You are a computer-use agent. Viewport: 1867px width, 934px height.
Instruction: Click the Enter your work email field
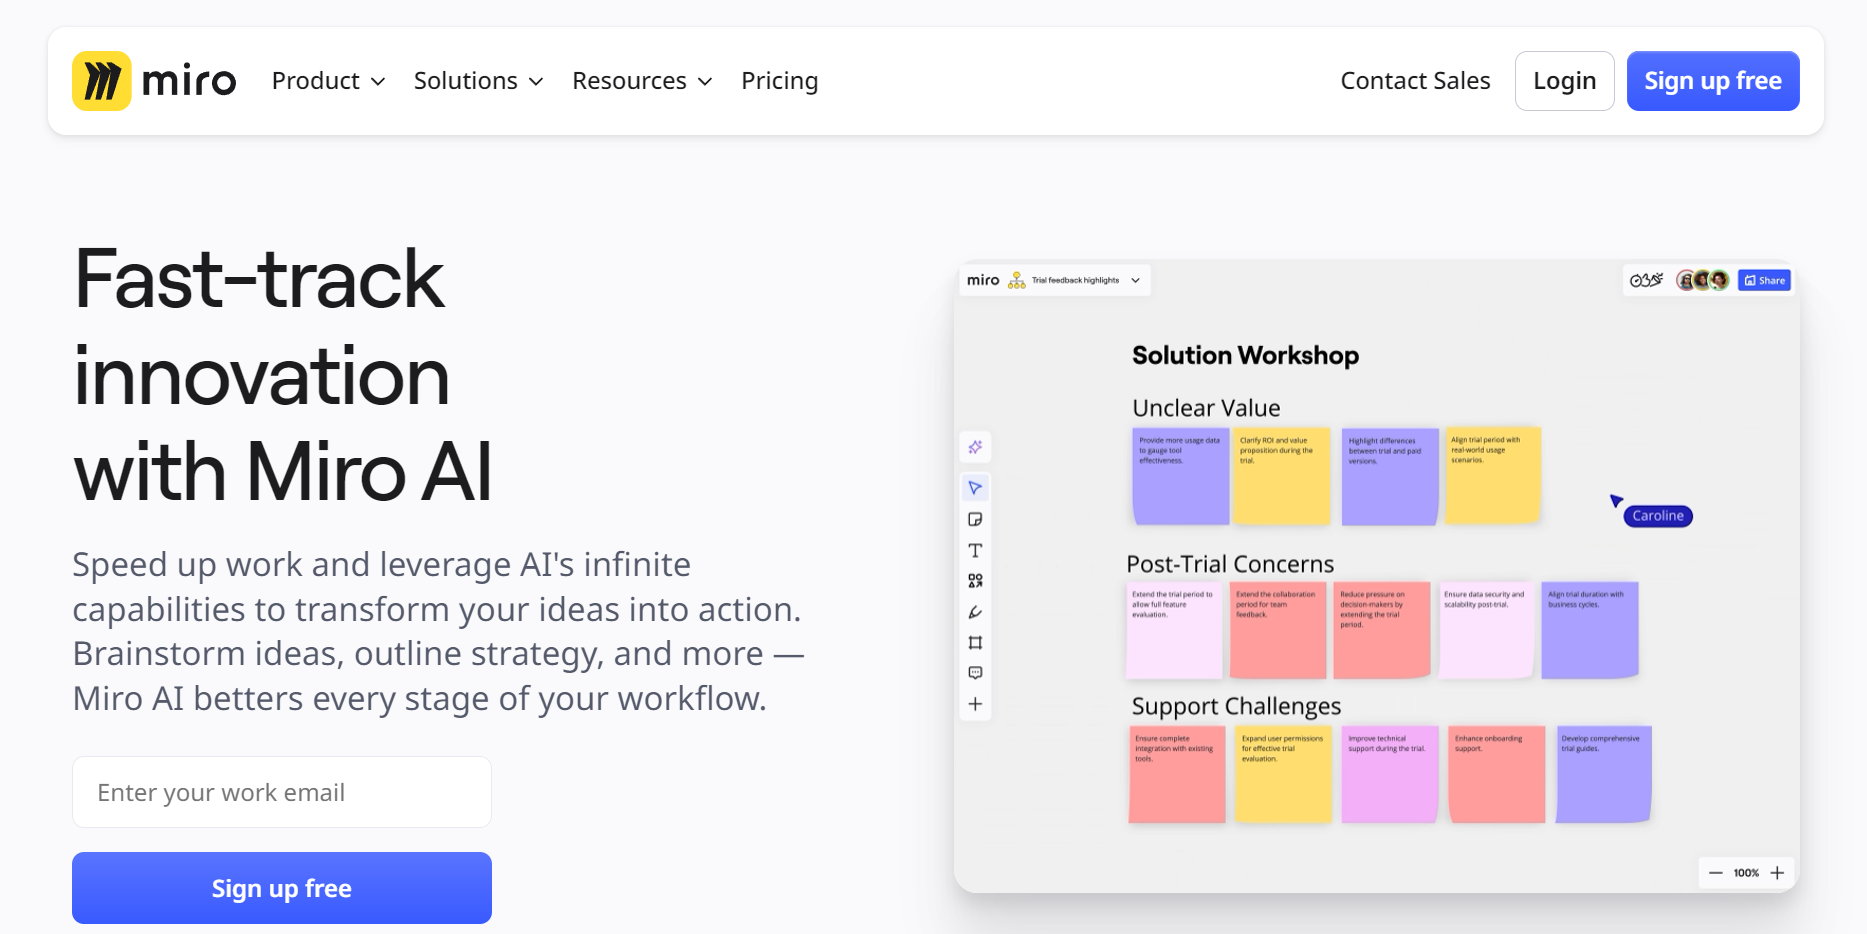(x=281, y=791)
